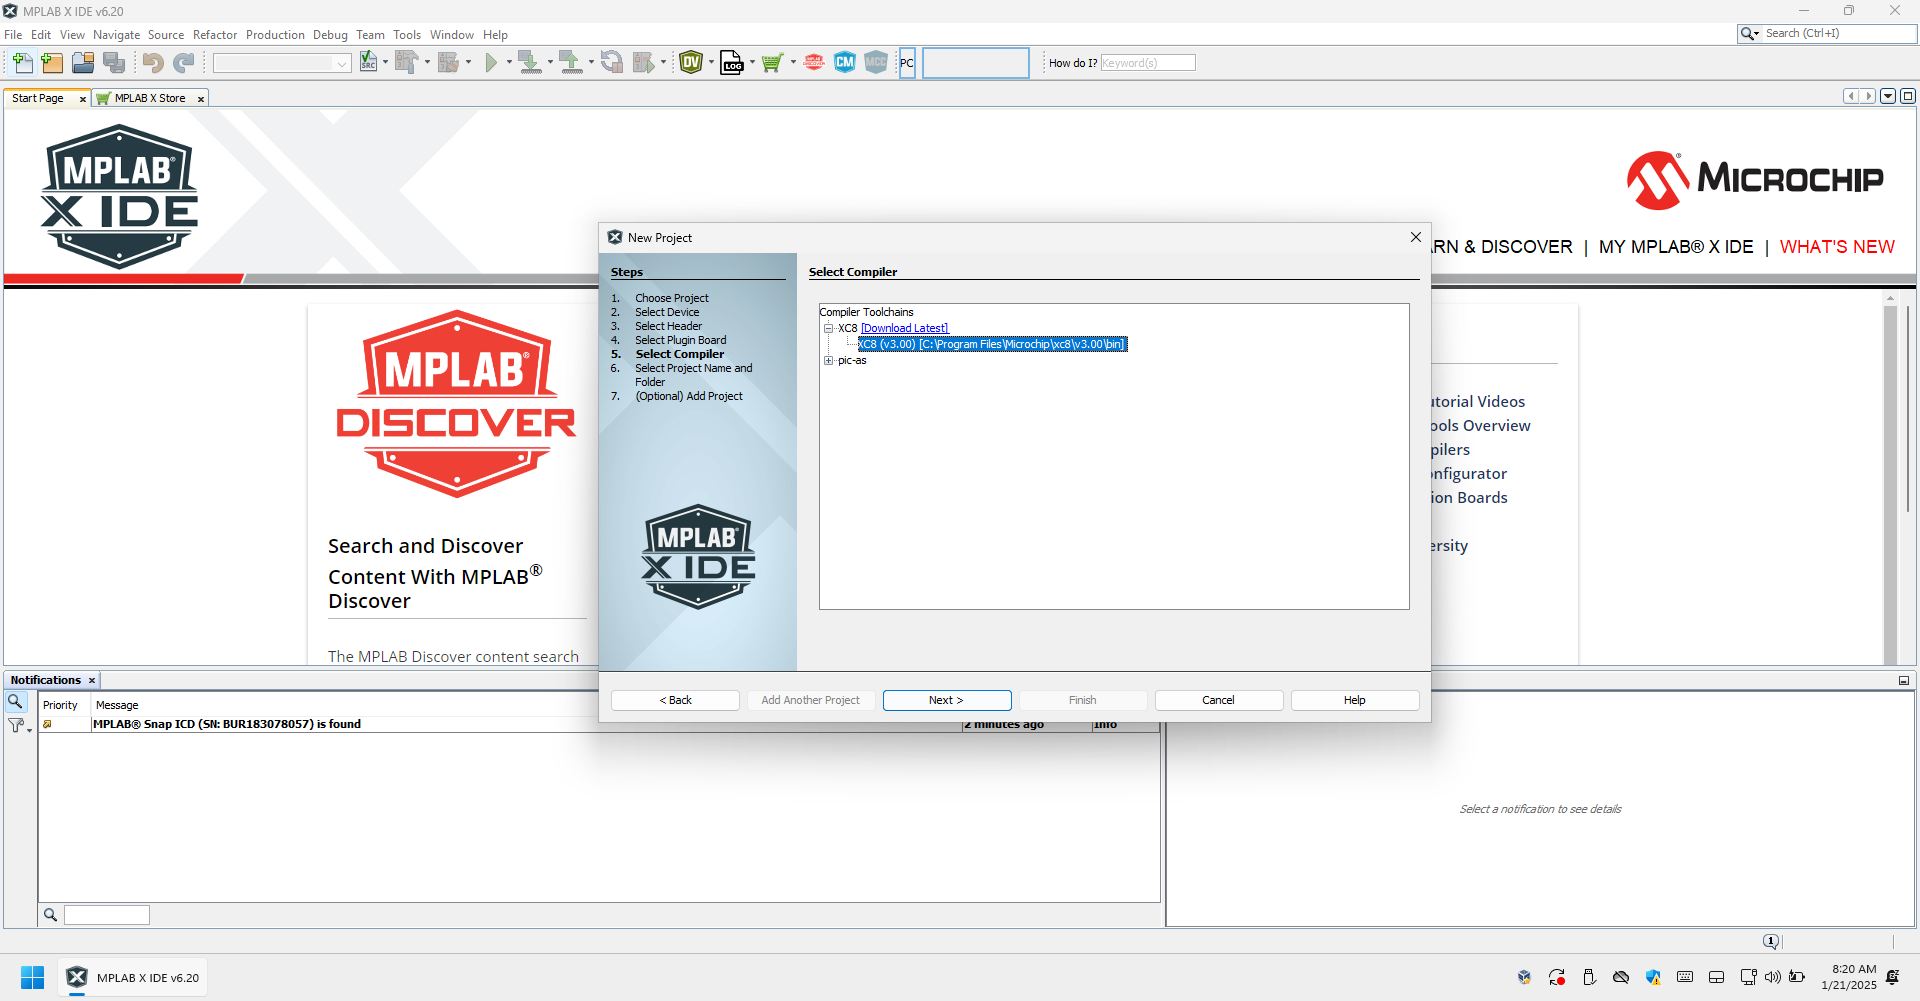This screenshot has height=1001, width=1920.
Task: Click the volume icon in system tray
Action: click(1773, 977)
